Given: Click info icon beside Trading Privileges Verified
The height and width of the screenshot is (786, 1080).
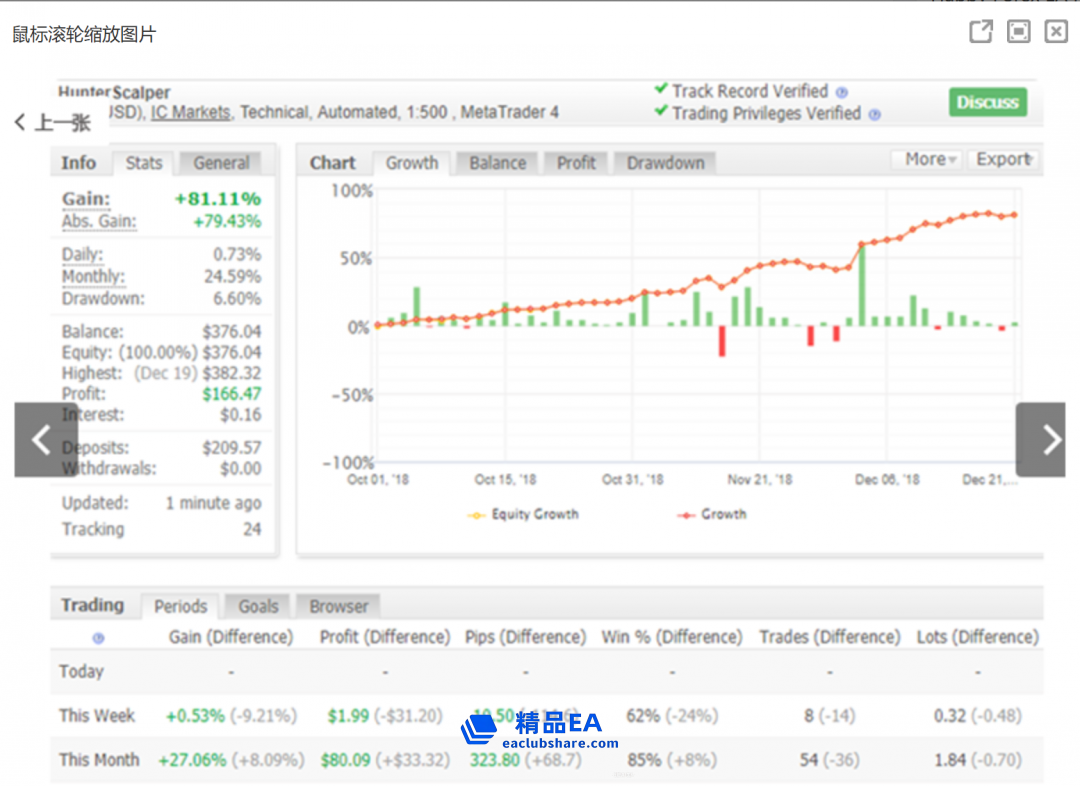Looking at the screenshot, I should tap(875, 115).
